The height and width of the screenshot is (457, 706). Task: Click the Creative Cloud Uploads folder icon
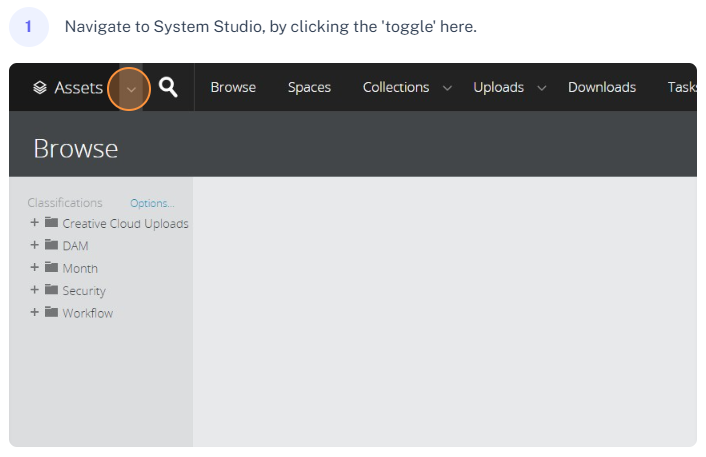coord(51,223)
